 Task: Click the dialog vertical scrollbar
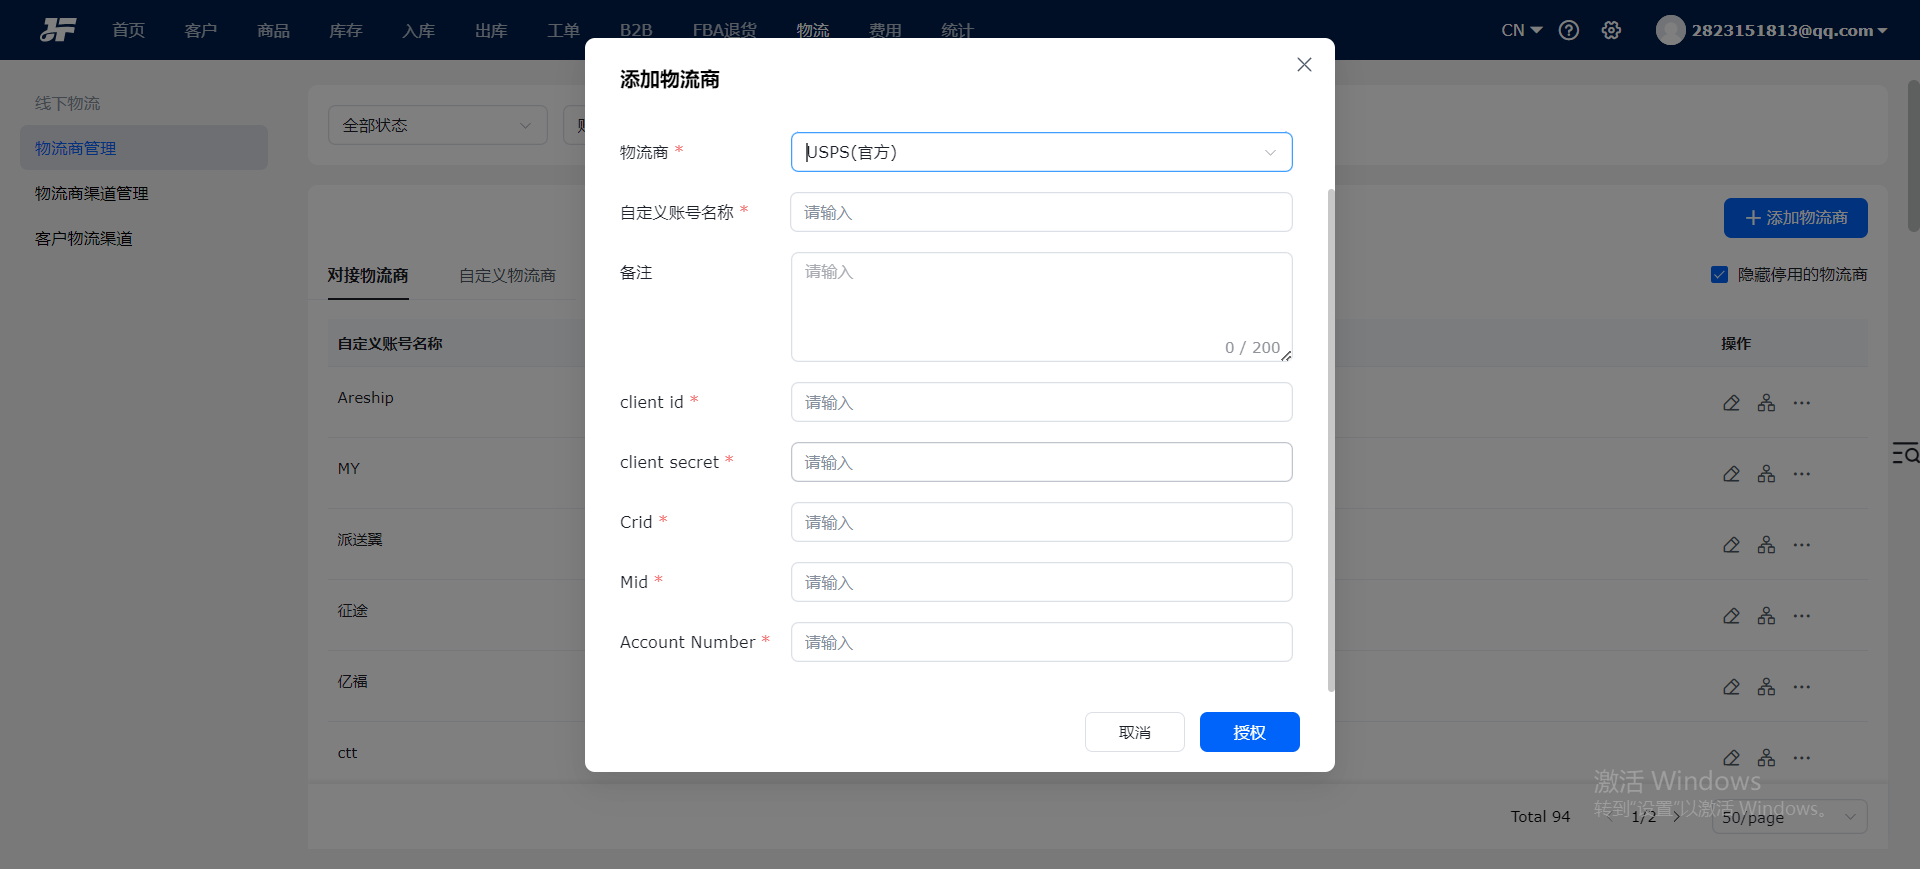tap(1331, 440)
